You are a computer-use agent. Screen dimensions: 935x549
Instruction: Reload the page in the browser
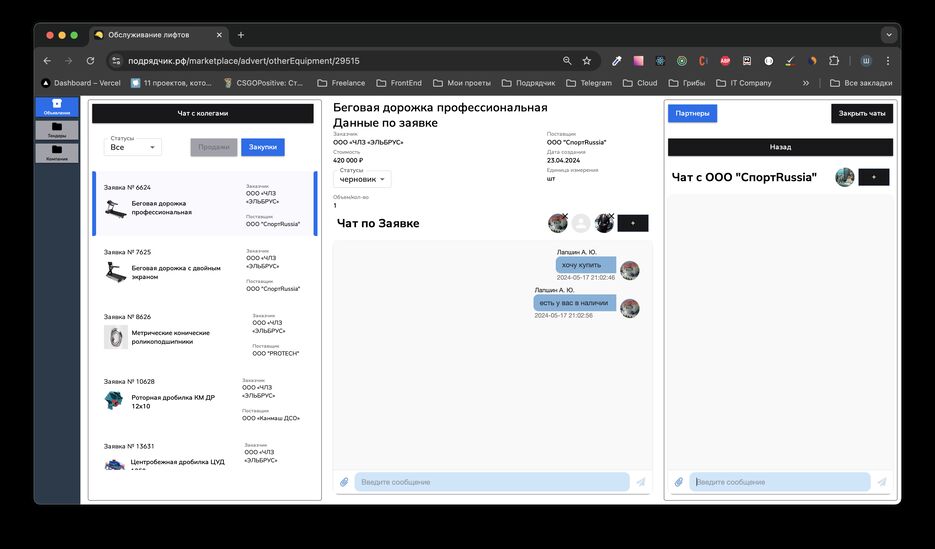point(85,61)
